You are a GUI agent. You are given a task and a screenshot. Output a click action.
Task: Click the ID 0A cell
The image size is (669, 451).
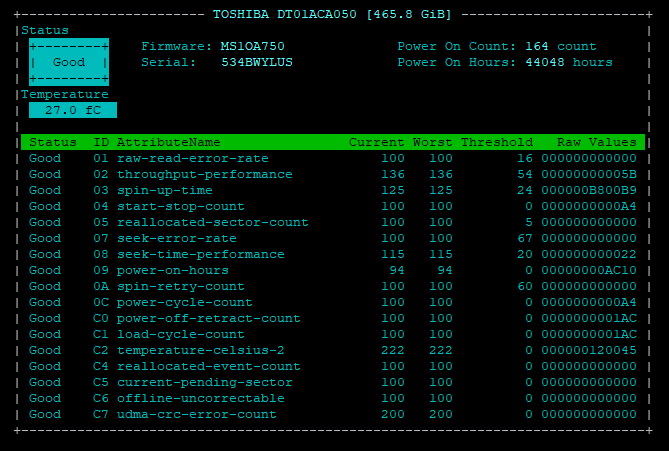[101, 286]
